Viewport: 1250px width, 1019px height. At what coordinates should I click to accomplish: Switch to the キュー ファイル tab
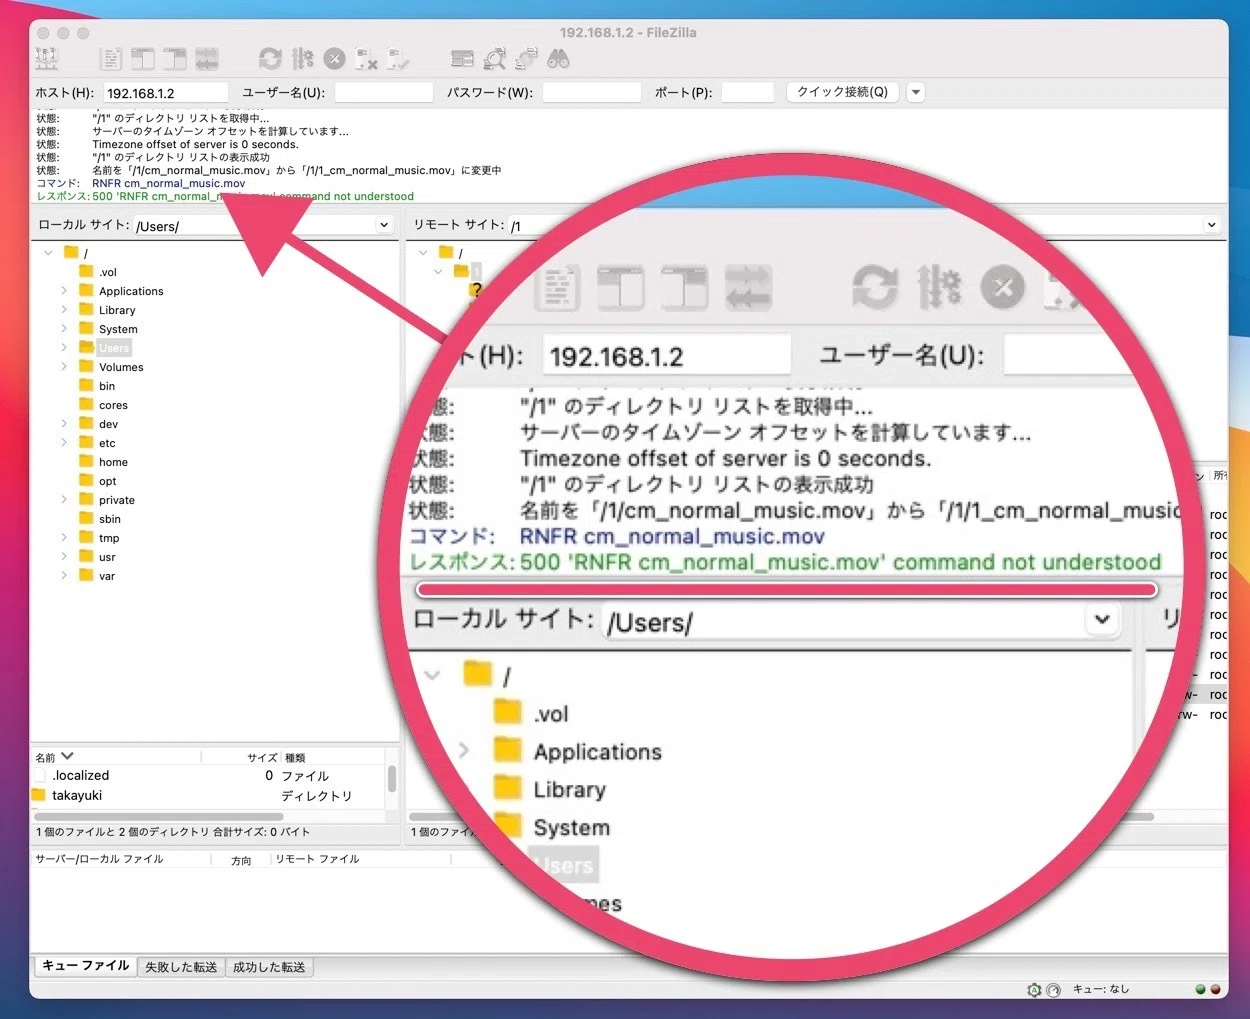[x=85, y=966]
